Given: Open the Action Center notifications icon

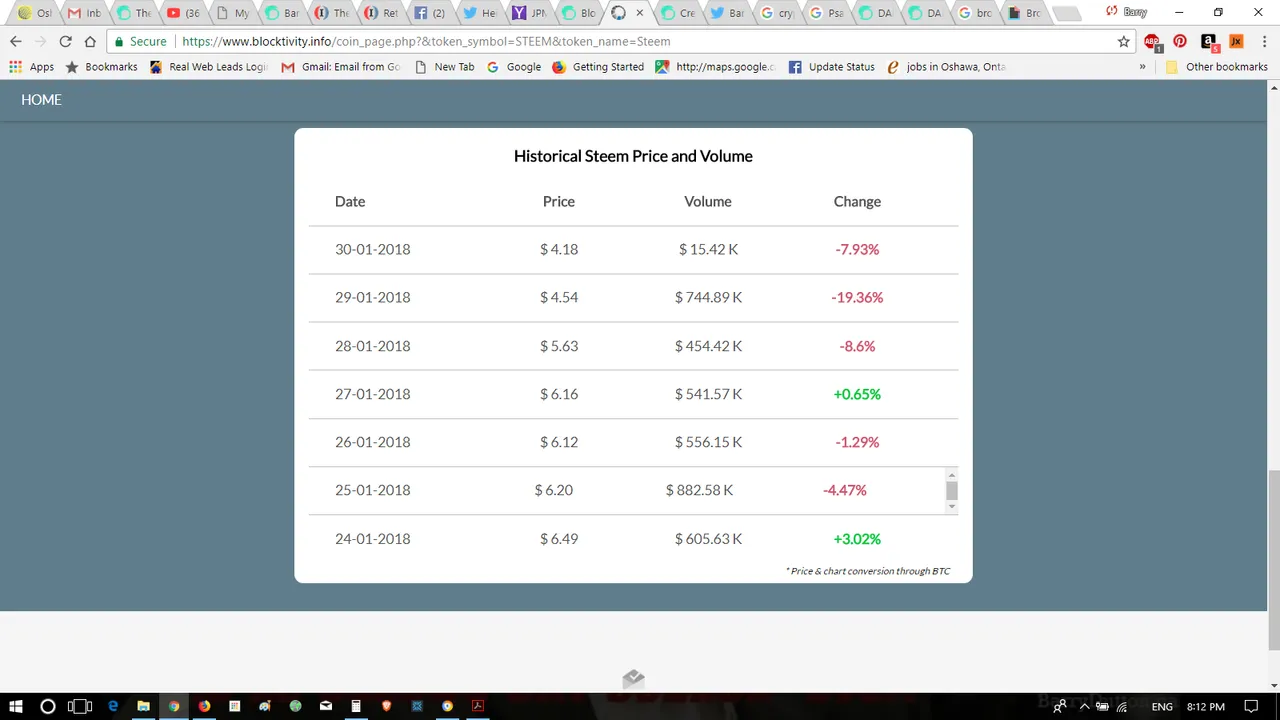Looking at the screenshot, I should point(1251,706).
